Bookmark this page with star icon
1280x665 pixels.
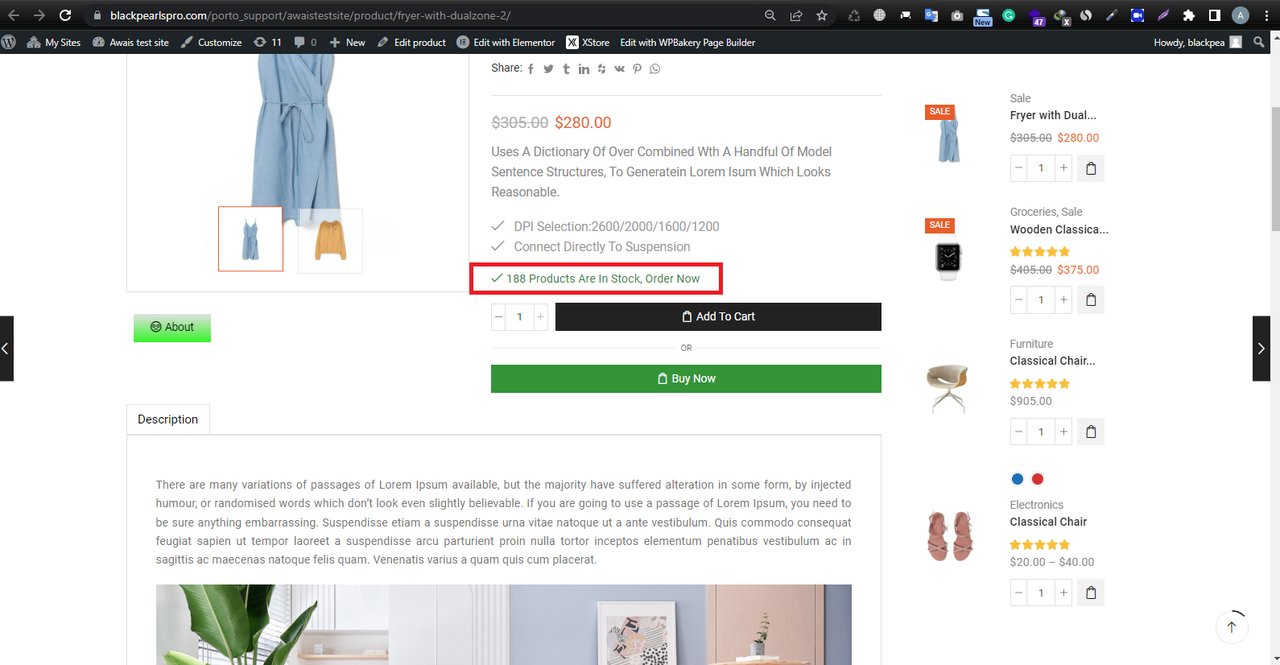821,15
